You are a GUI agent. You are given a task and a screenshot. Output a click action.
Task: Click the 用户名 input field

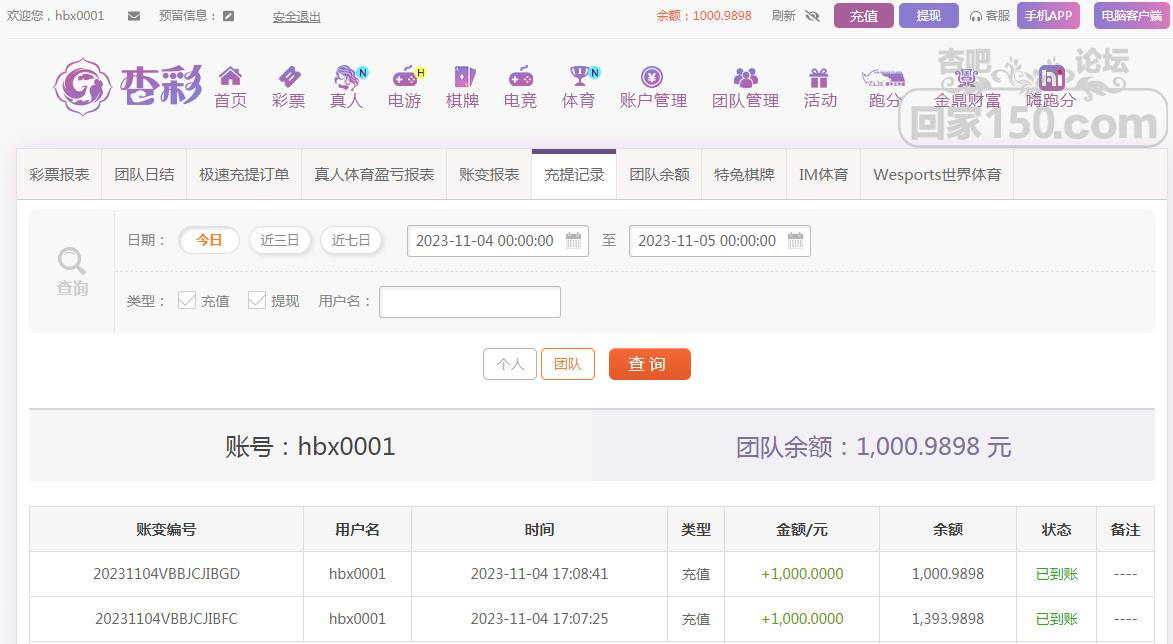click(470, 302)
